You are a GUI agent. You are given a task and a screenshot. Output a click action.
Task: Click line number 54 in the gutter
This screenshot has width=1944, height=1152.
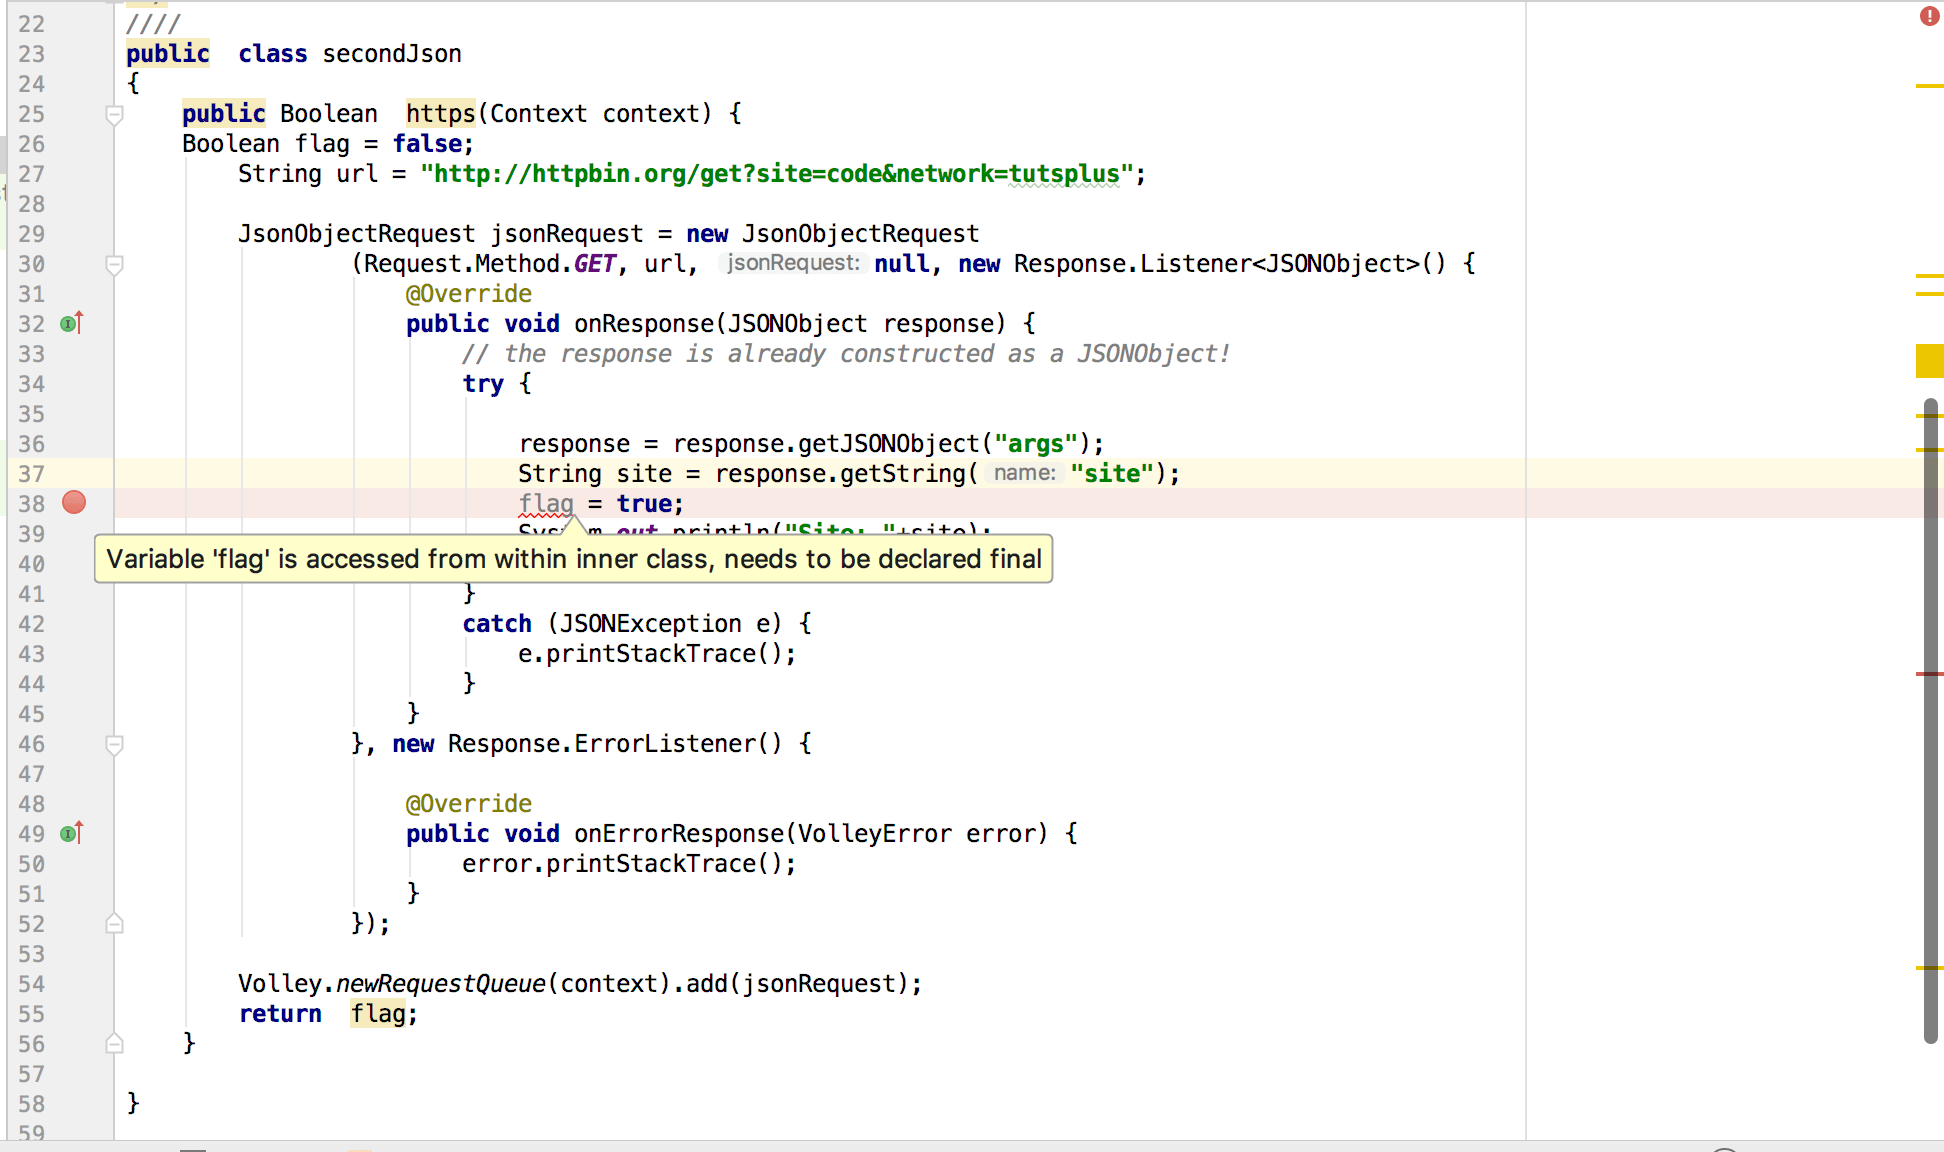pyautogui.click(x=32, y=984)
